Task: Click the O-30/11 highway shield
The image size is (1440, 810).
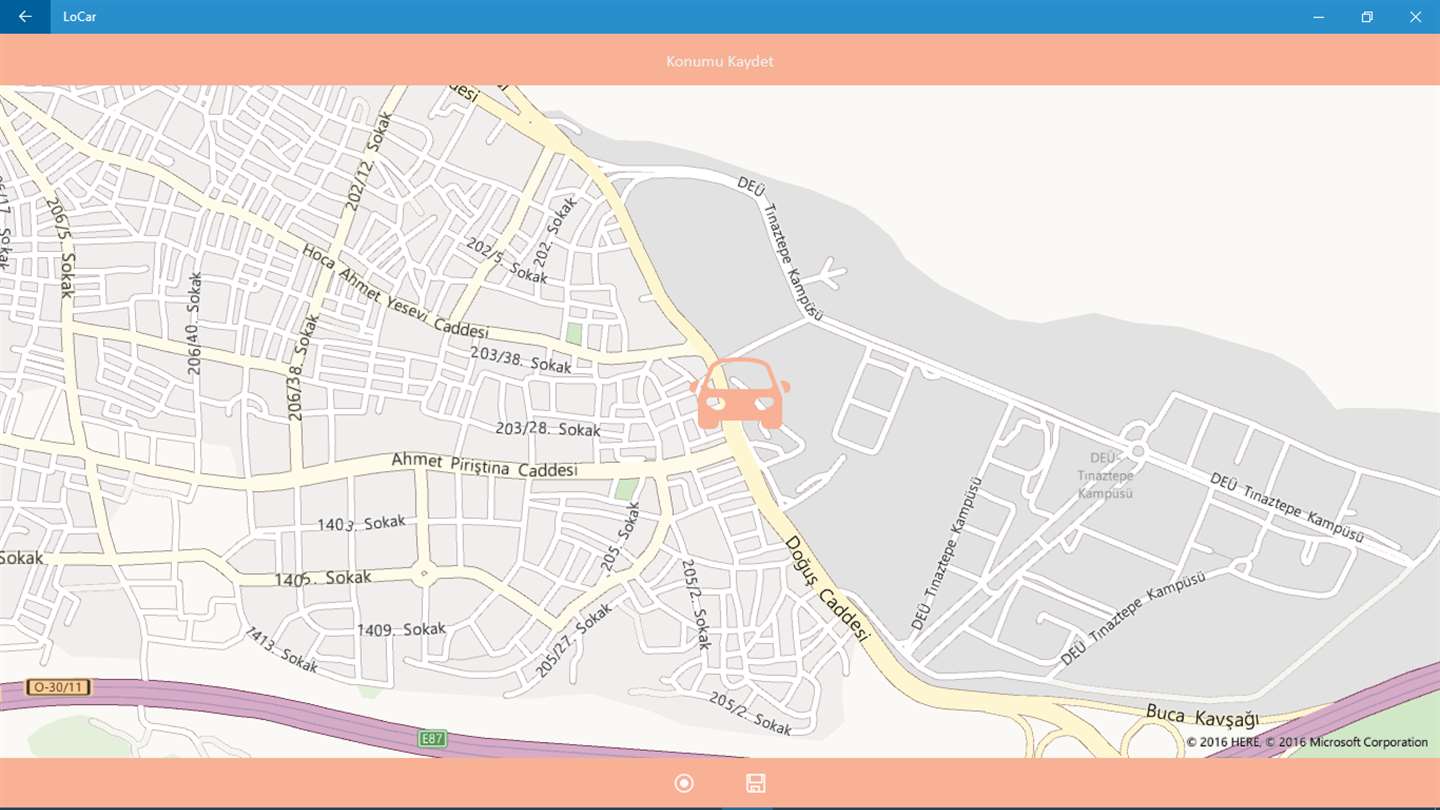Action: tap(58, 687)
